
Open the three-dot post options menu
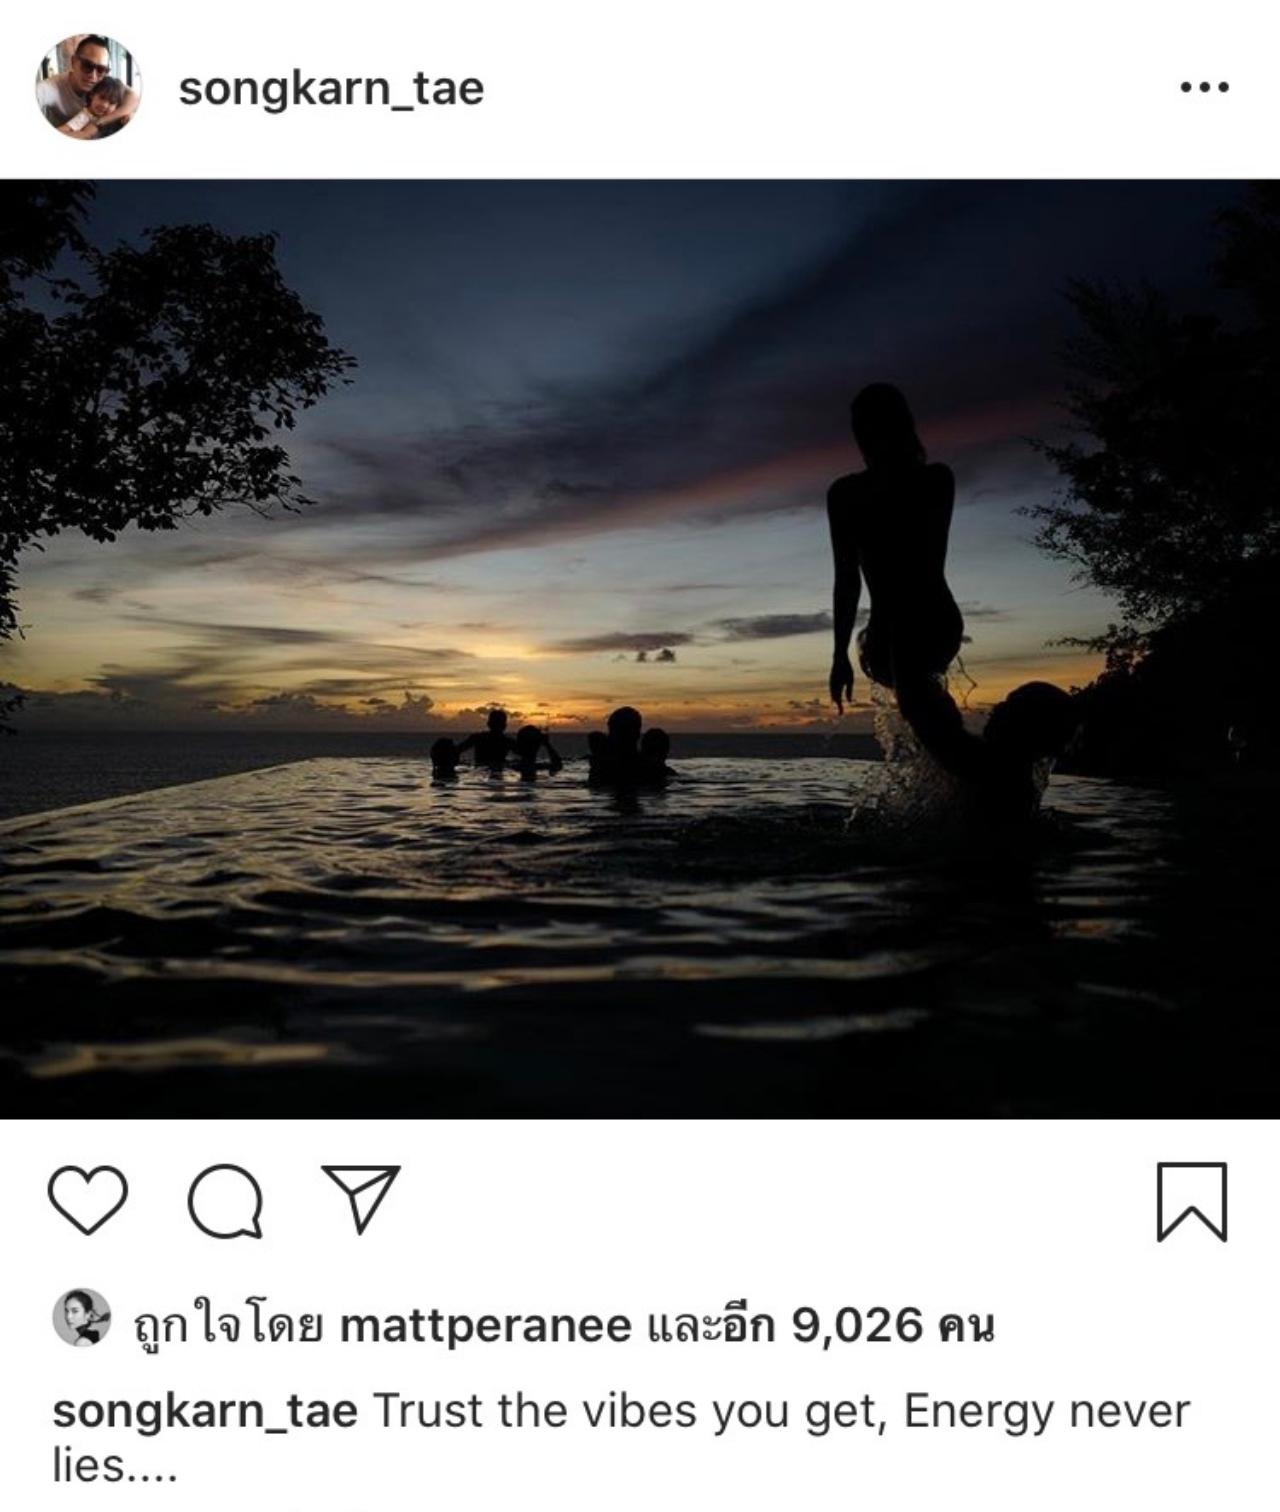point(1204,88)
